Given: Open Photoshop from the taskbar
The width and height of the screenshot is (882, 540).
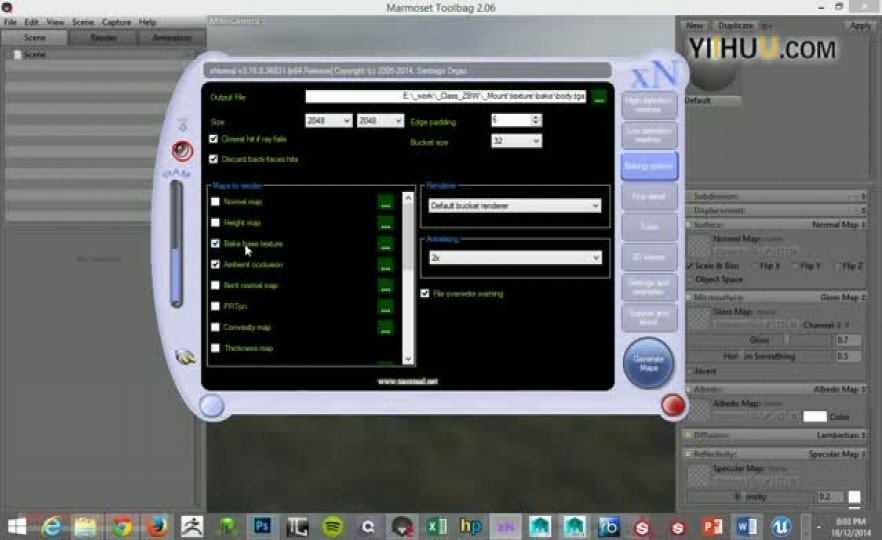Looking at the screenshot, I should [262, 526].
